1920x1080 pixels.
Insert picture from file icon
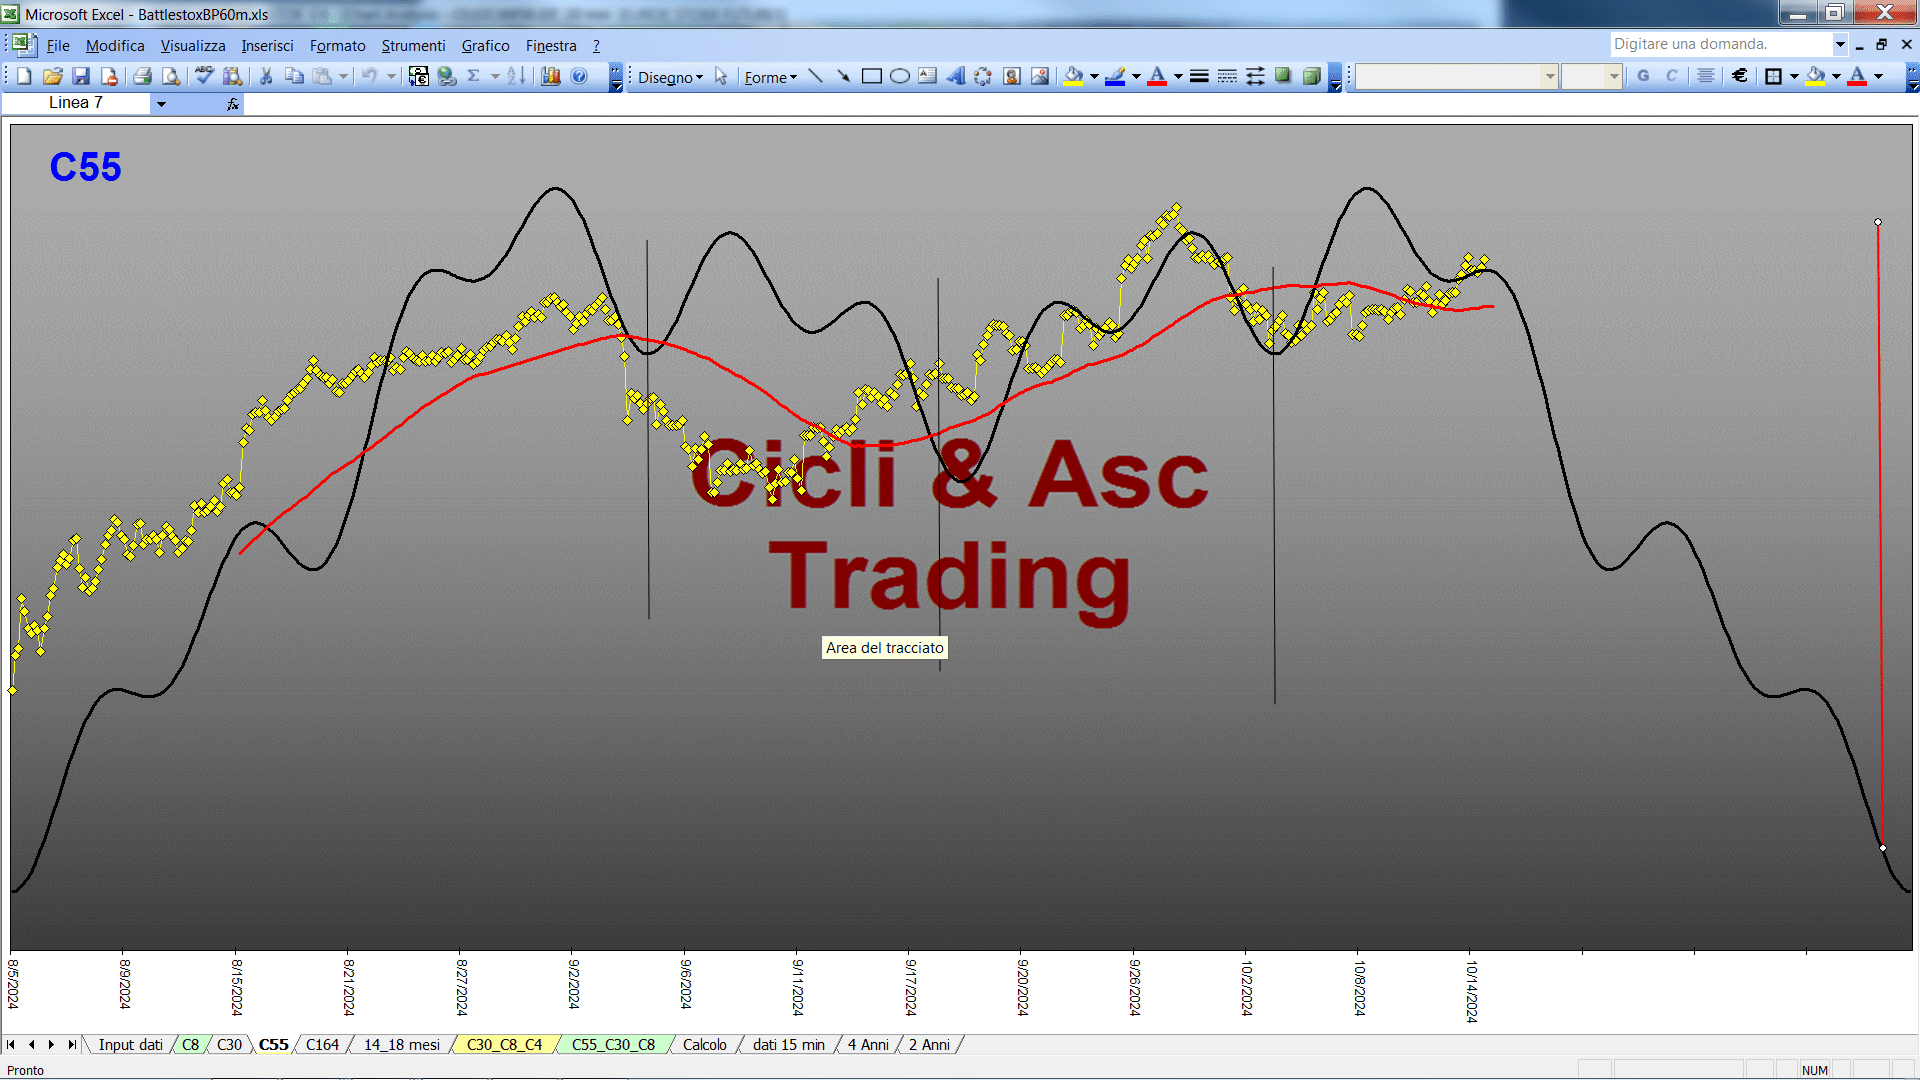coord(1040,76)
